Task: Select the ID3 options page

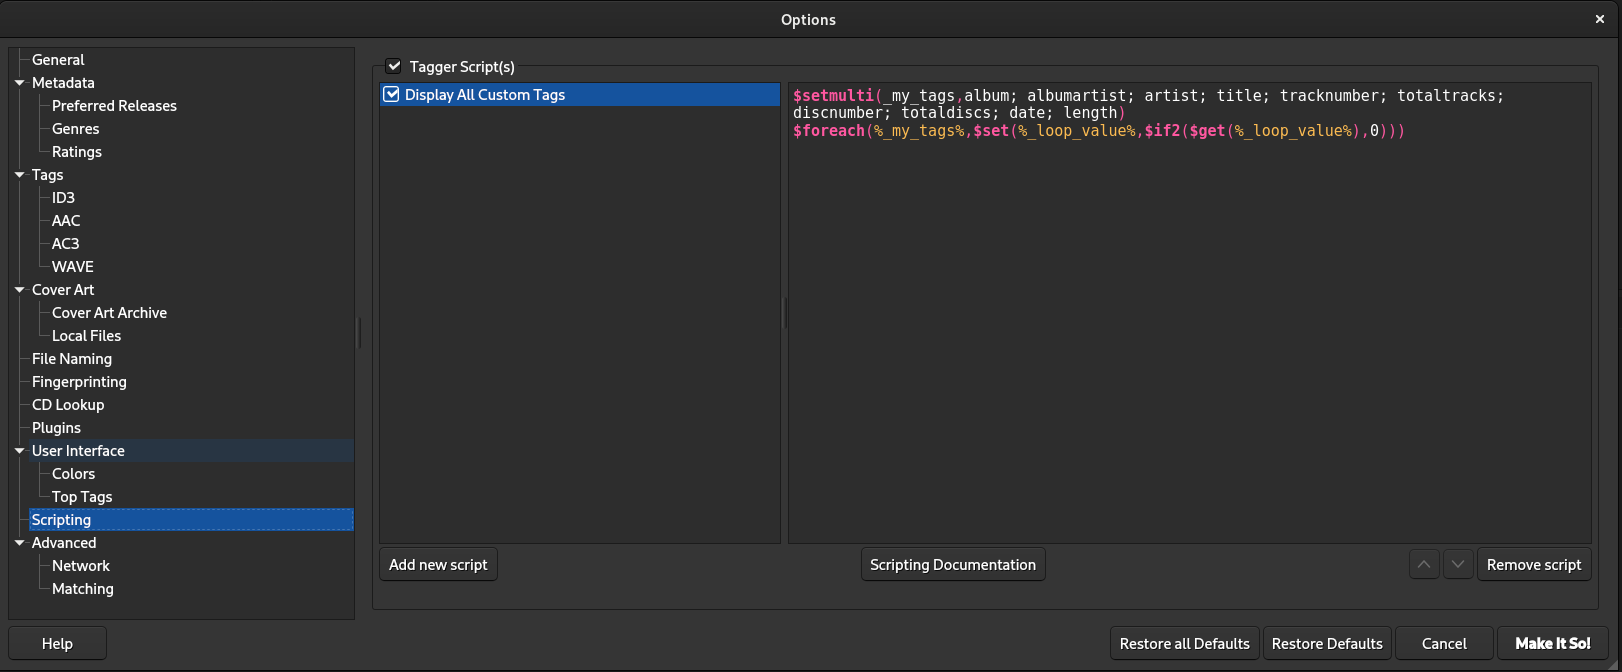Action: coord(63,198)
